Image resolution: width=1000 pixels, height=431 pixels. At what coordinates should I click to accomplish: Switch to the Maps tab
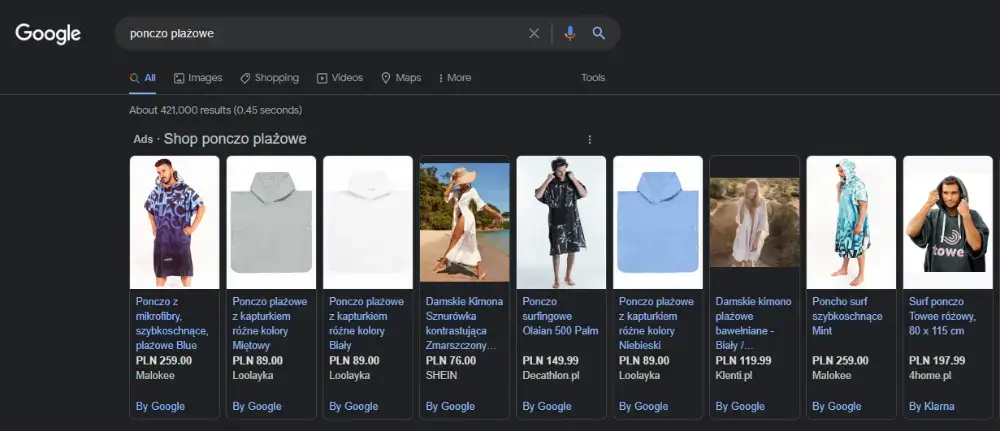click(401, 78)
